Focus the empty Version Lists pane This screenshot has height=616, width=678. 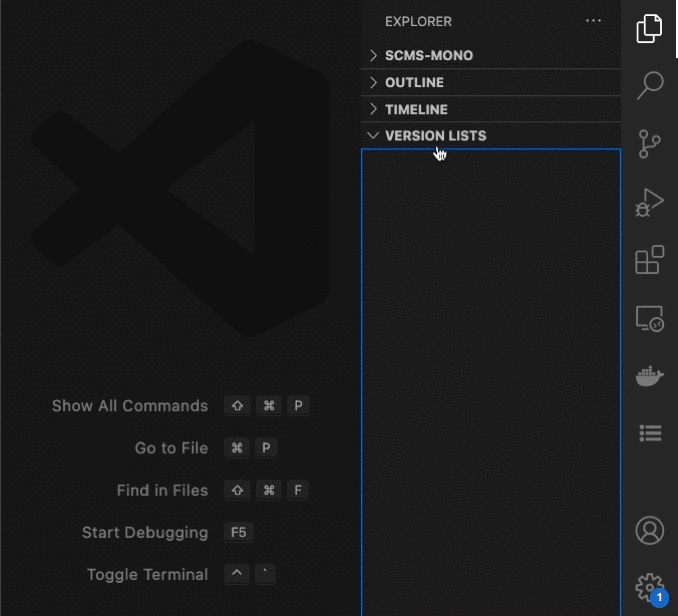coord(491,383)
